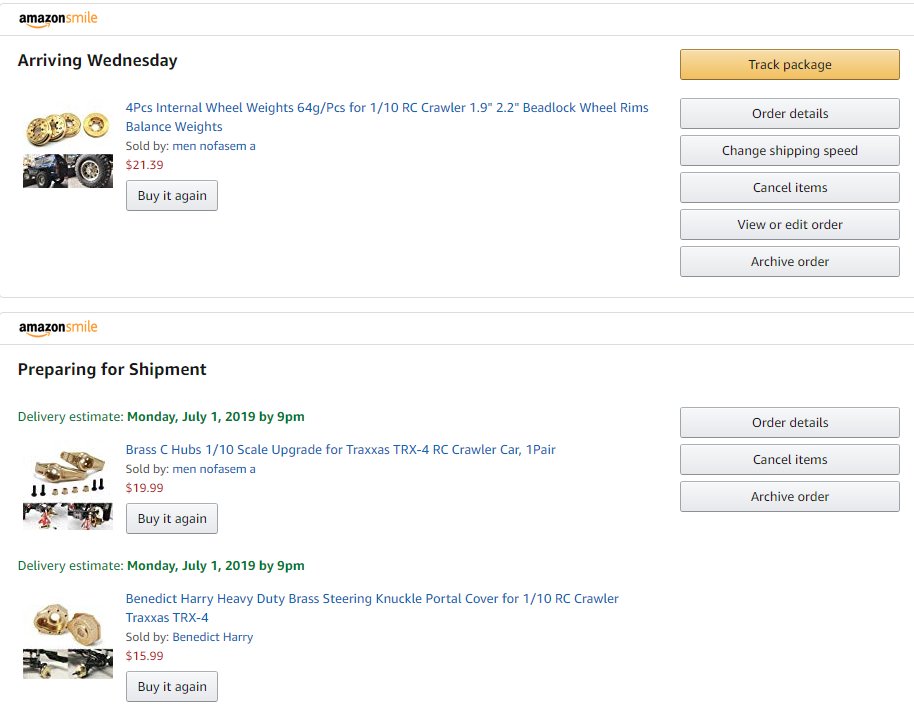Open the 4Pcs Internal Wheel Weights product link
914x712 pixels.
[387, 117]
